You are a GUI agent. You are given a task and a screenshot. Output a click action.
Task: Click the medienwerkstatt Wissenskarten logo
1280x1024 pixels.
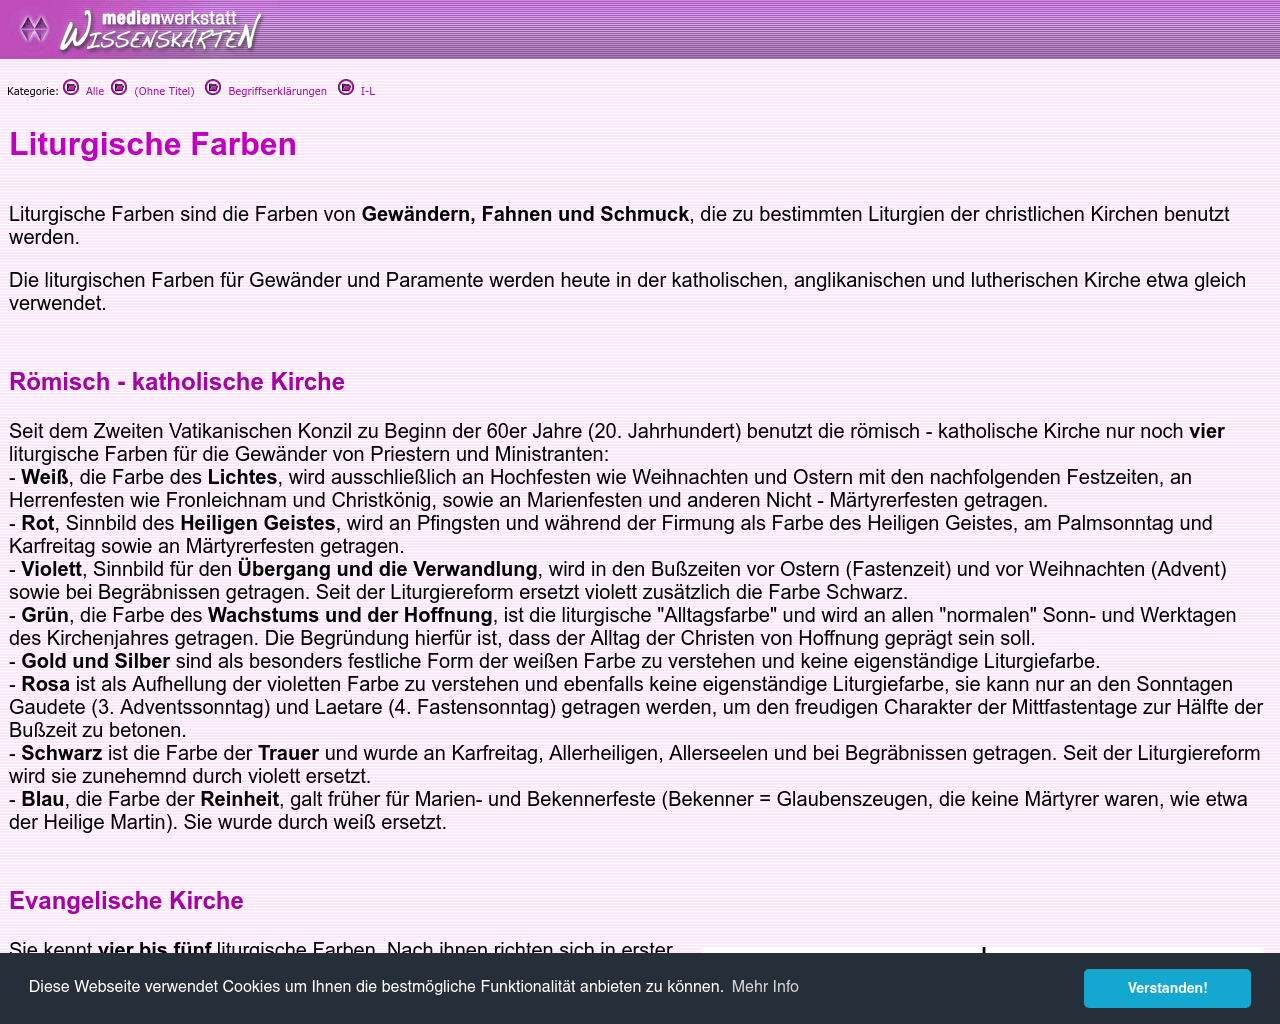point(140,29)
